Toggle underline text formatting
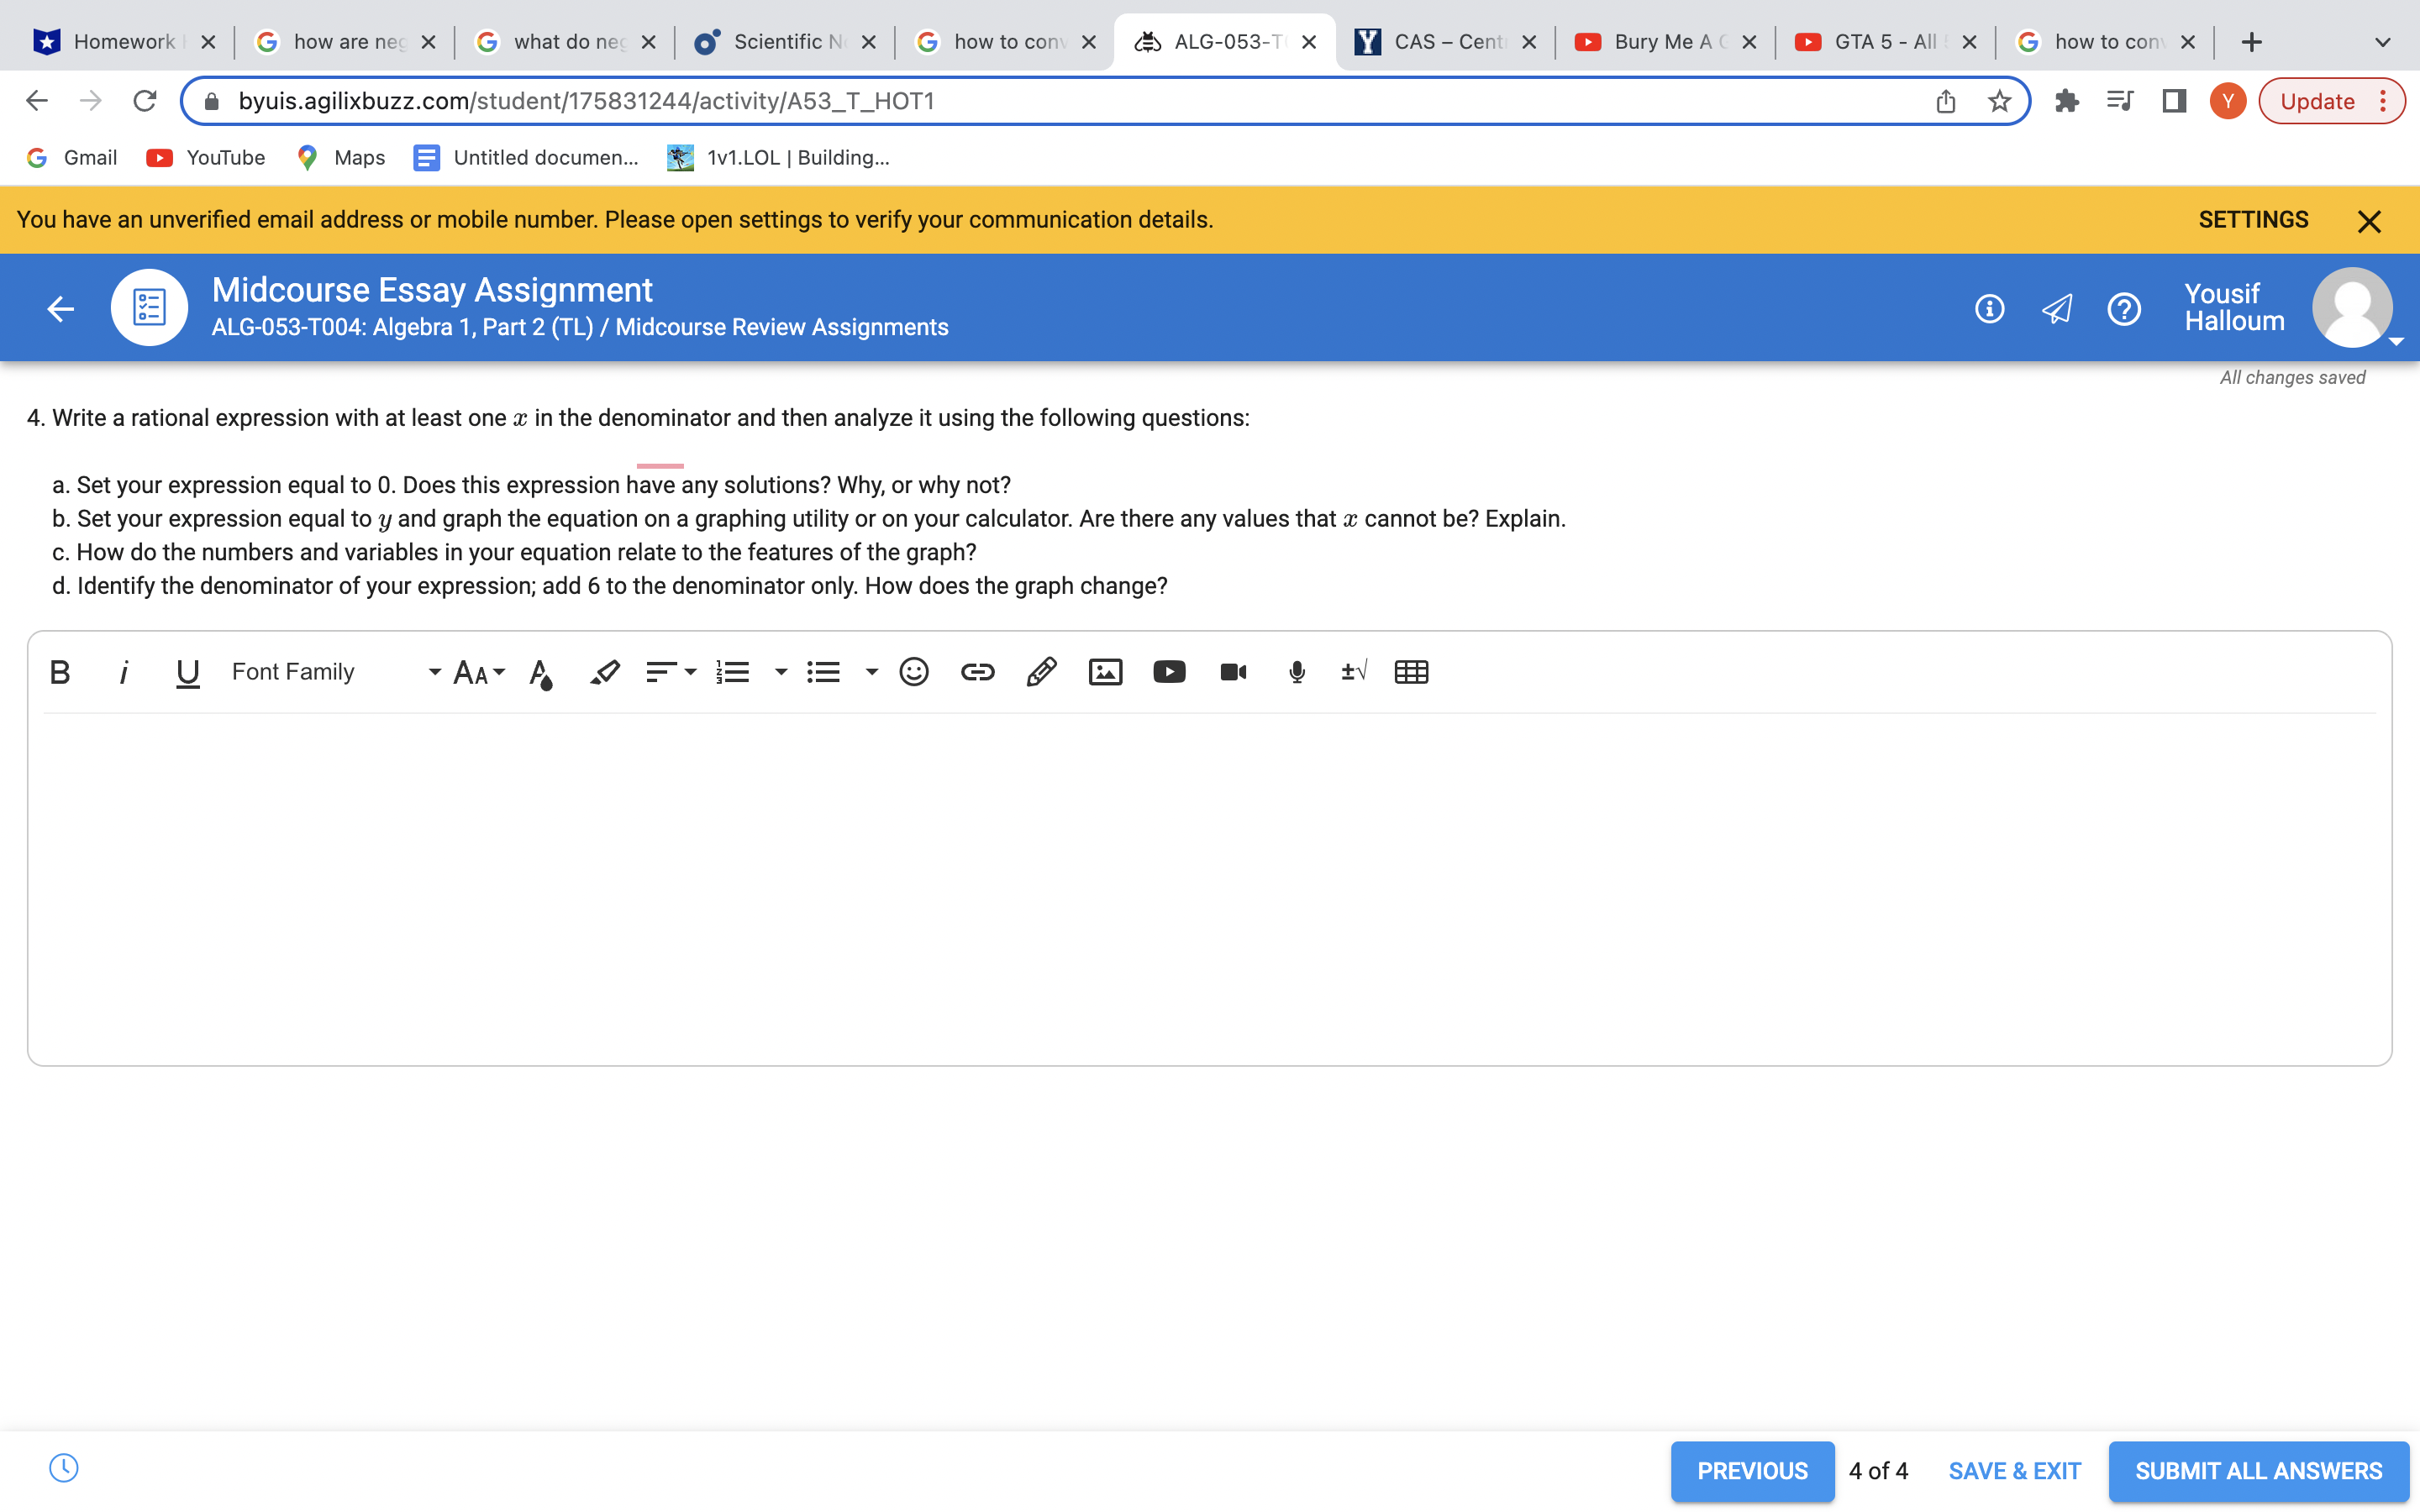 coord(187,671)
